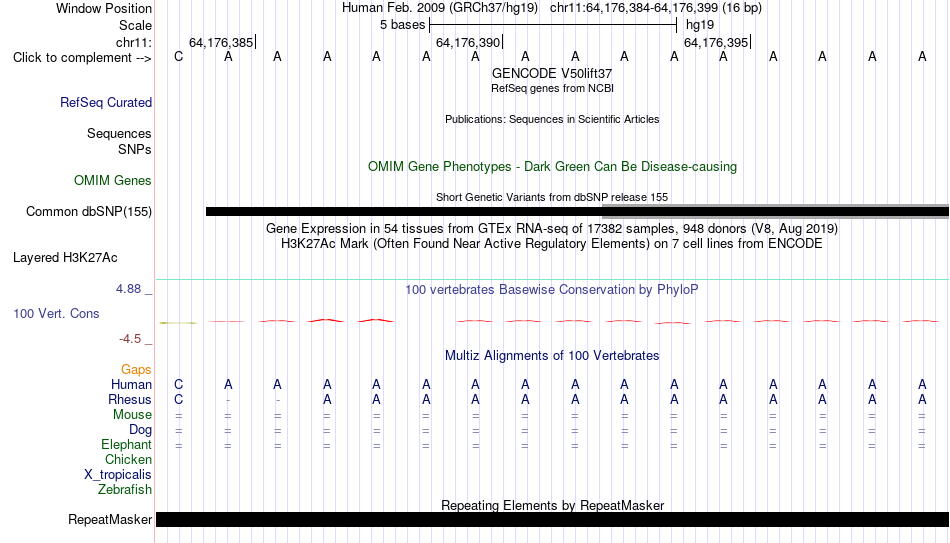Select the Mouse species label
The width and height of the screenshot is (950, 543).
pyautogui.click(x=132, y=415)
